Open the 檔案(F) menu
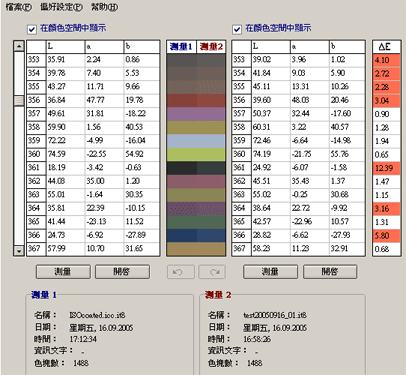Image resolution: width=406 pixels, height=375 pixels. click(x=18, y=7)
